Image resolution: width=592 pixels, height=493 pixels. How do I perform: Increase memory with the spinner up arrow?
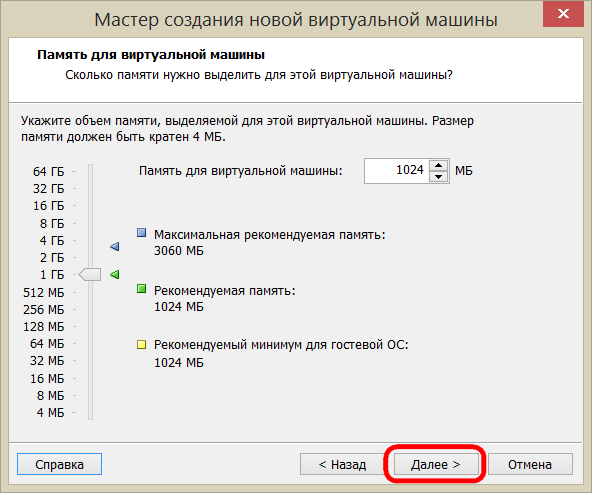[438, 165]
